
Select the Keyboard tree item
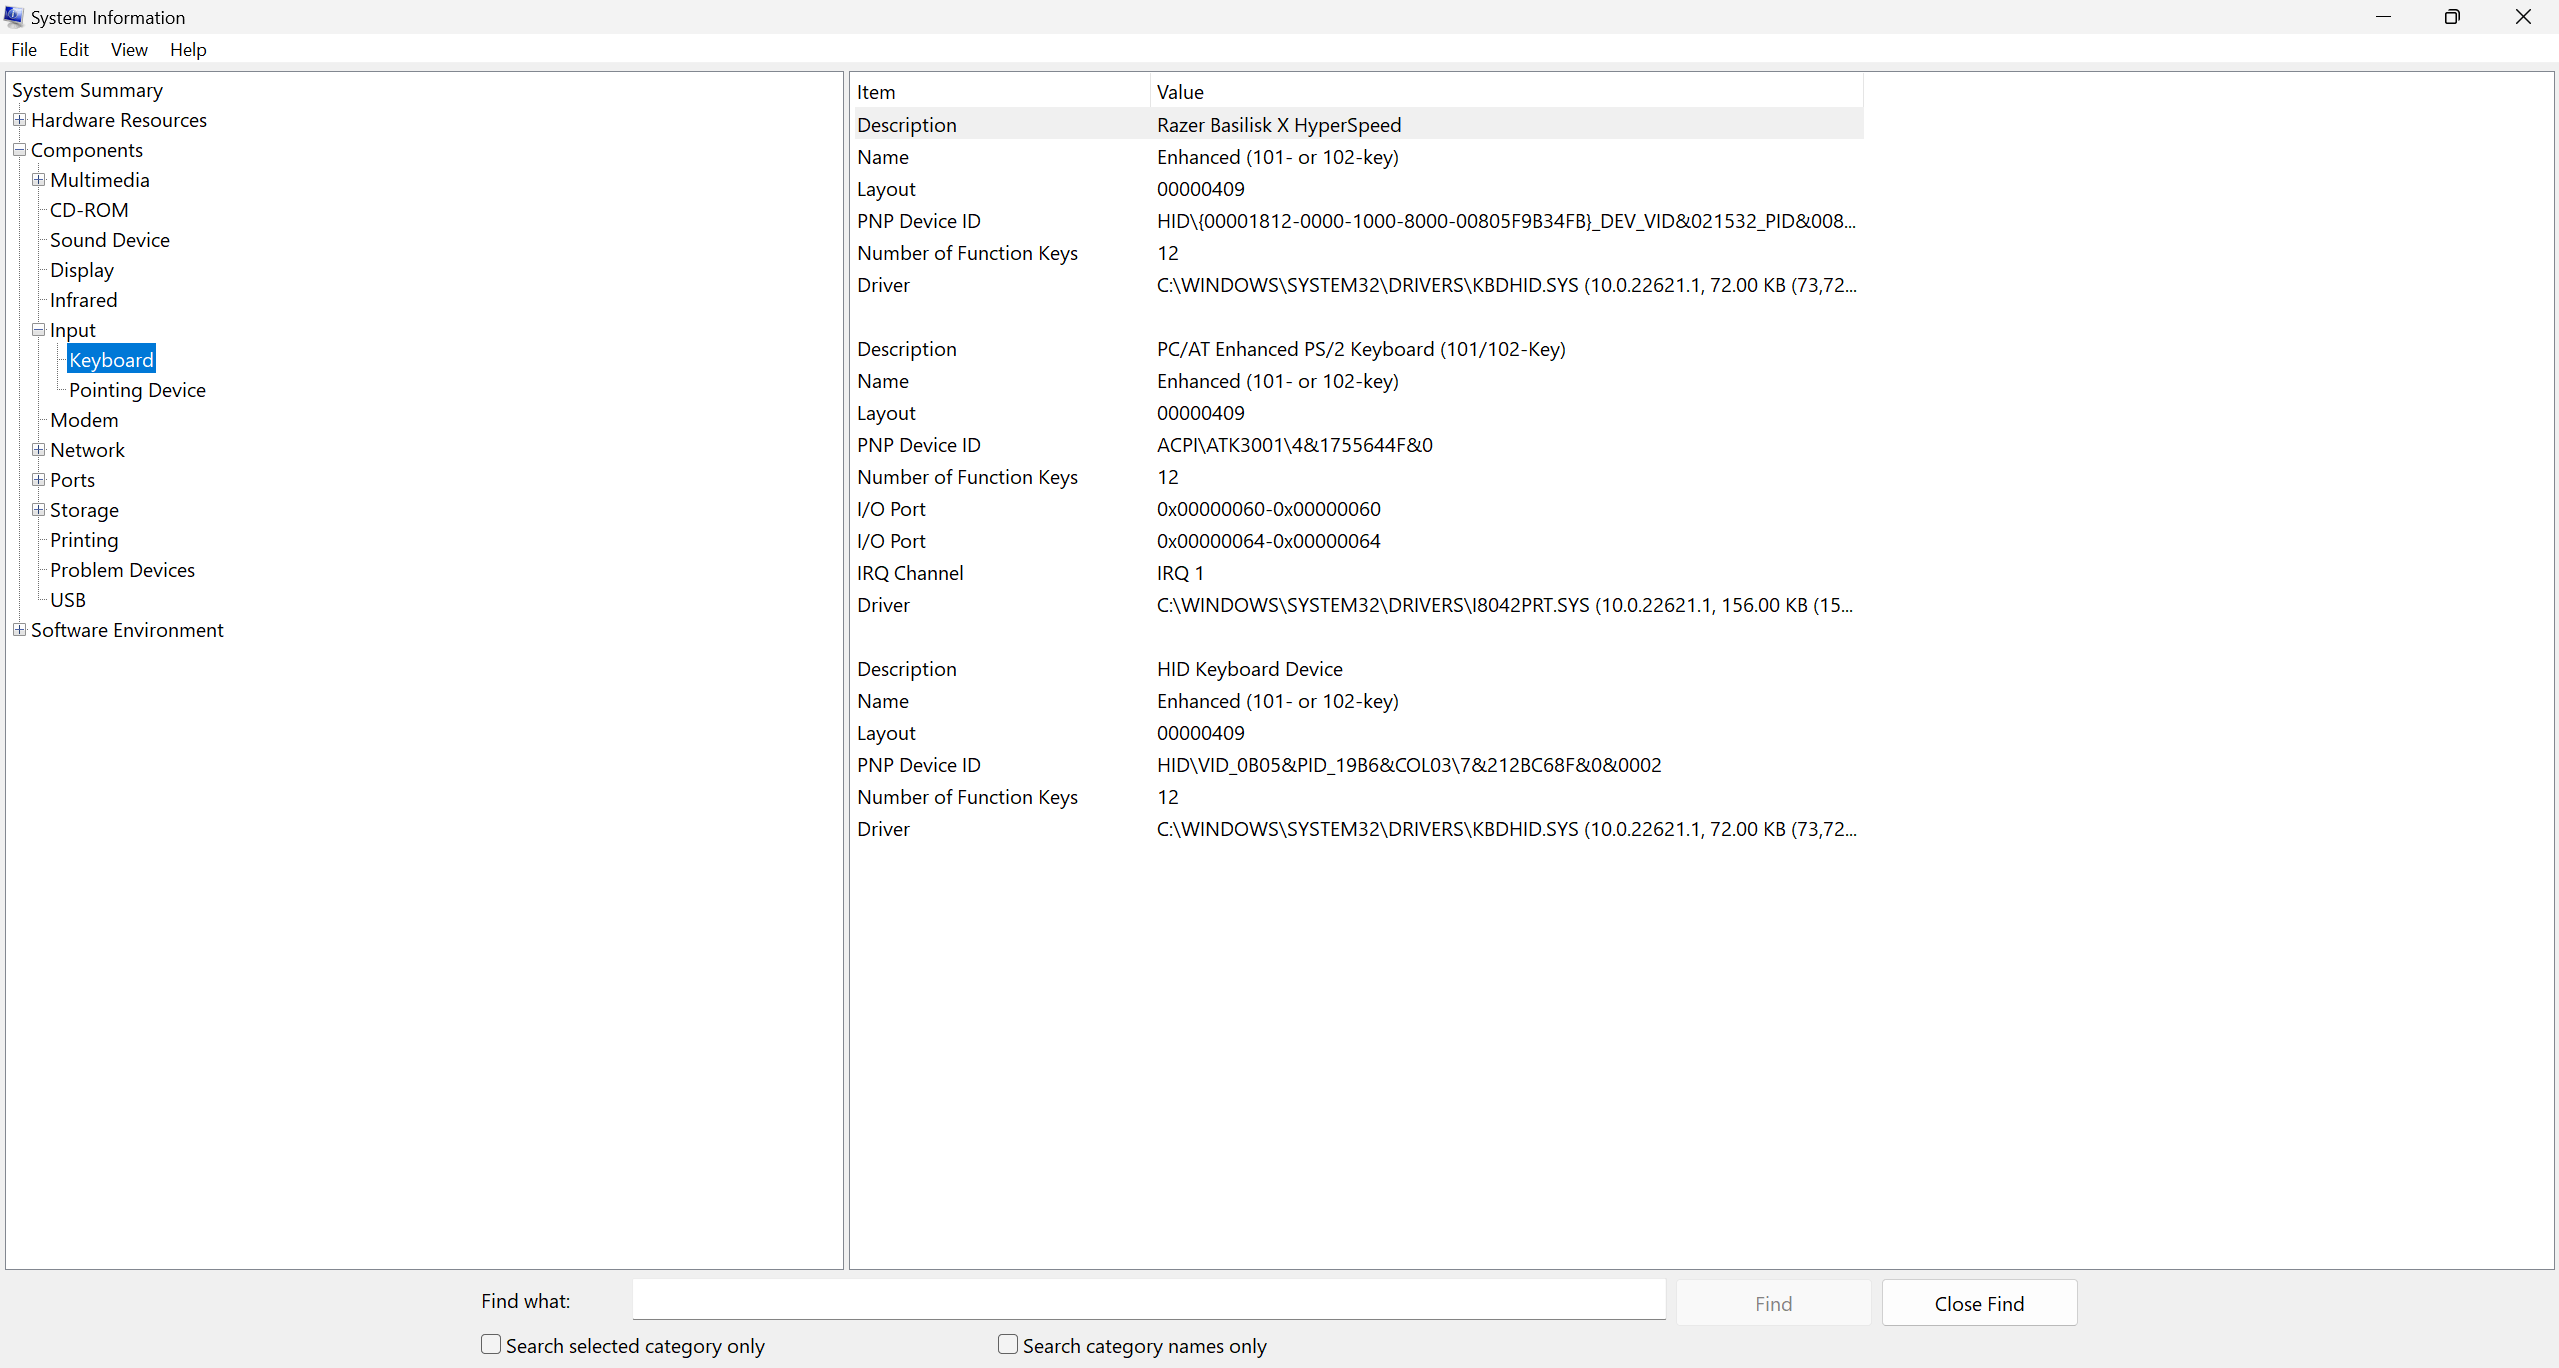coord(111,360)
